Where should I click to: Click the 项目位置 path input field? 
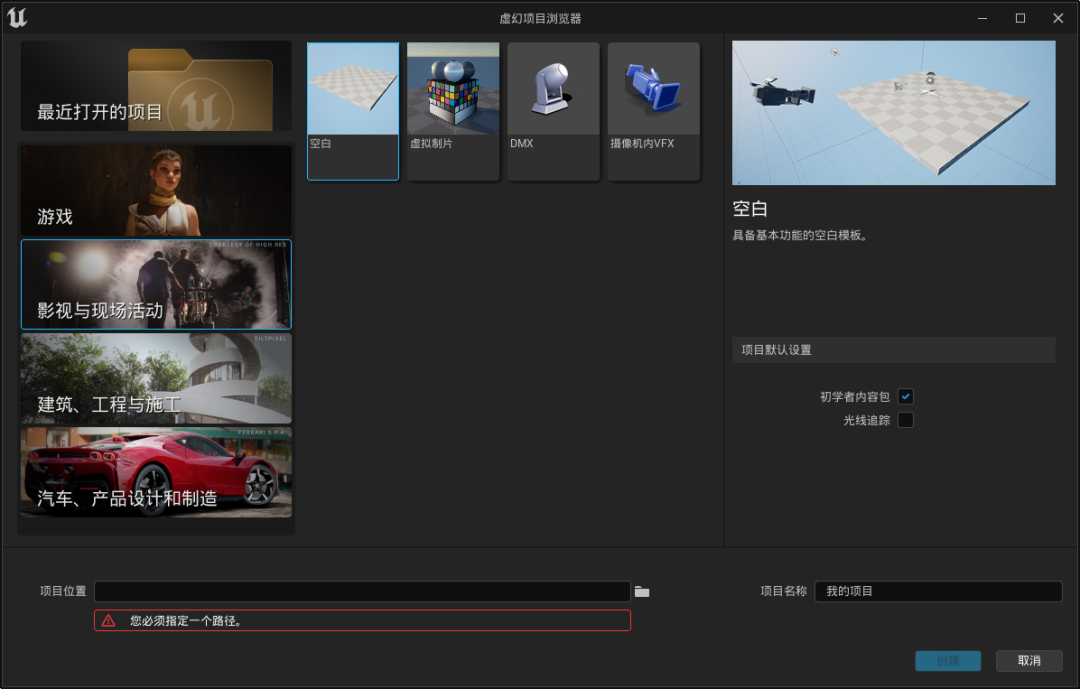362,591
